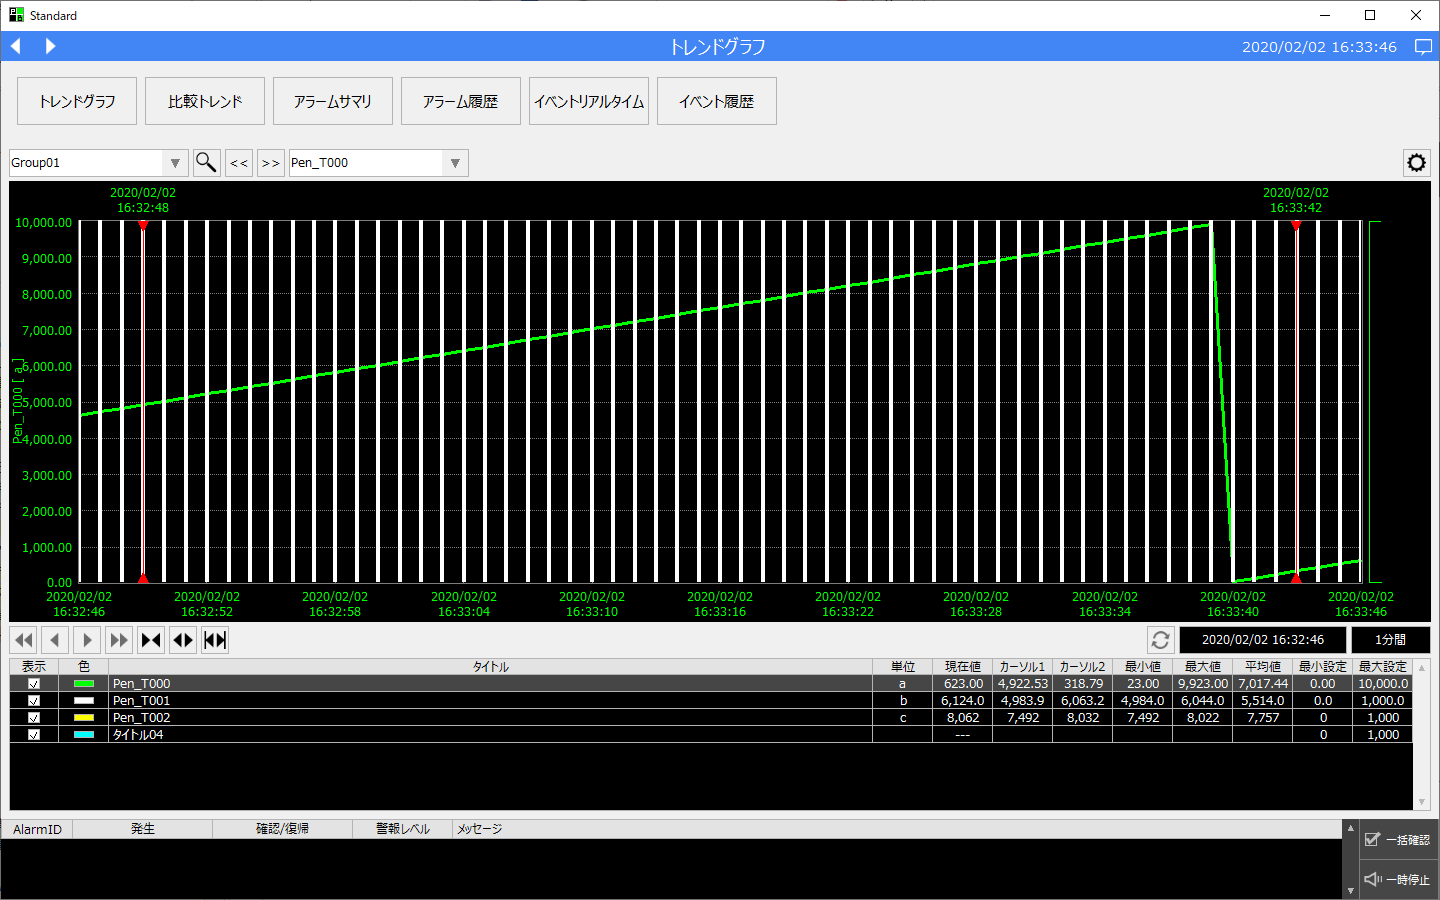Open the Pen_T000 pen selector dropdown
Image resolution: width=1440 pixels, height=900 pixels.
pos(455,163)
